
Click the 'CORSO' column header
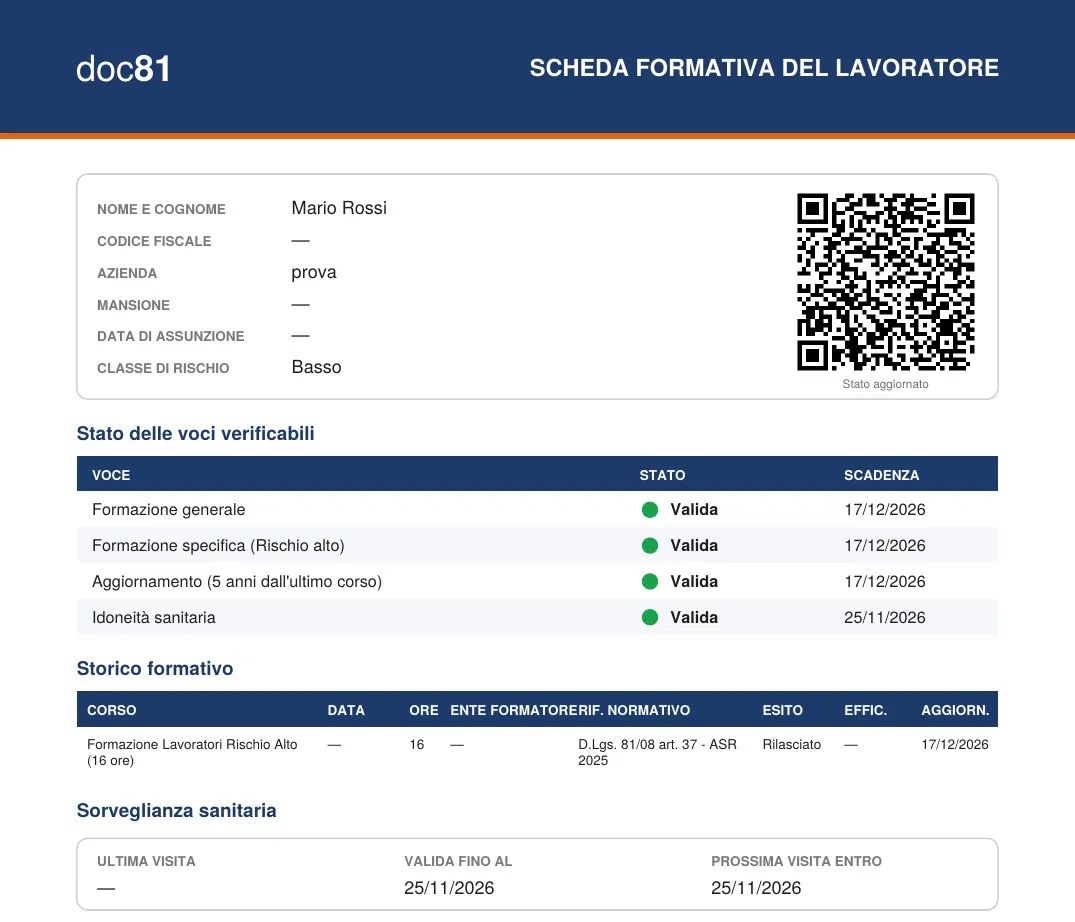pyautogui.click(x=112, y=710)
